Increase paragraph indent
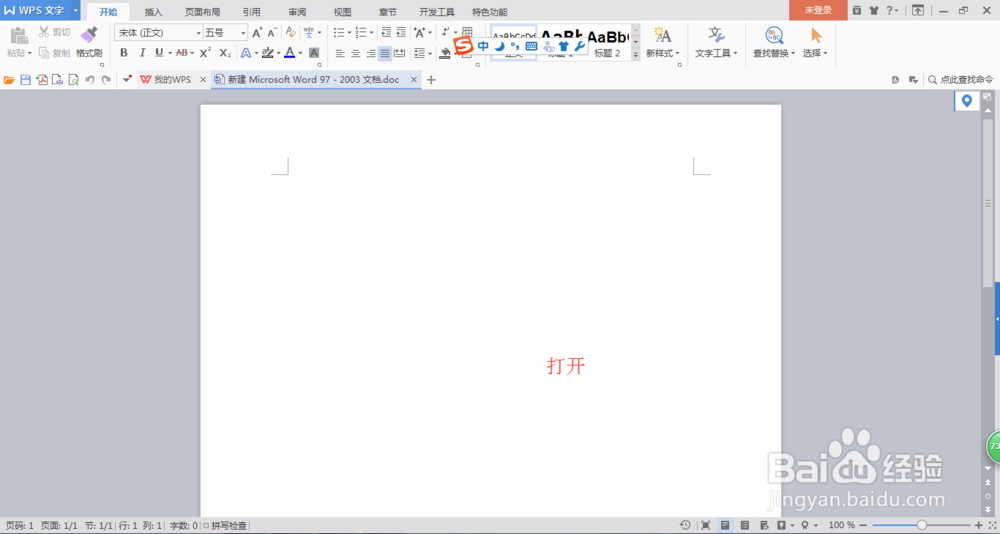 click(401, 33)
